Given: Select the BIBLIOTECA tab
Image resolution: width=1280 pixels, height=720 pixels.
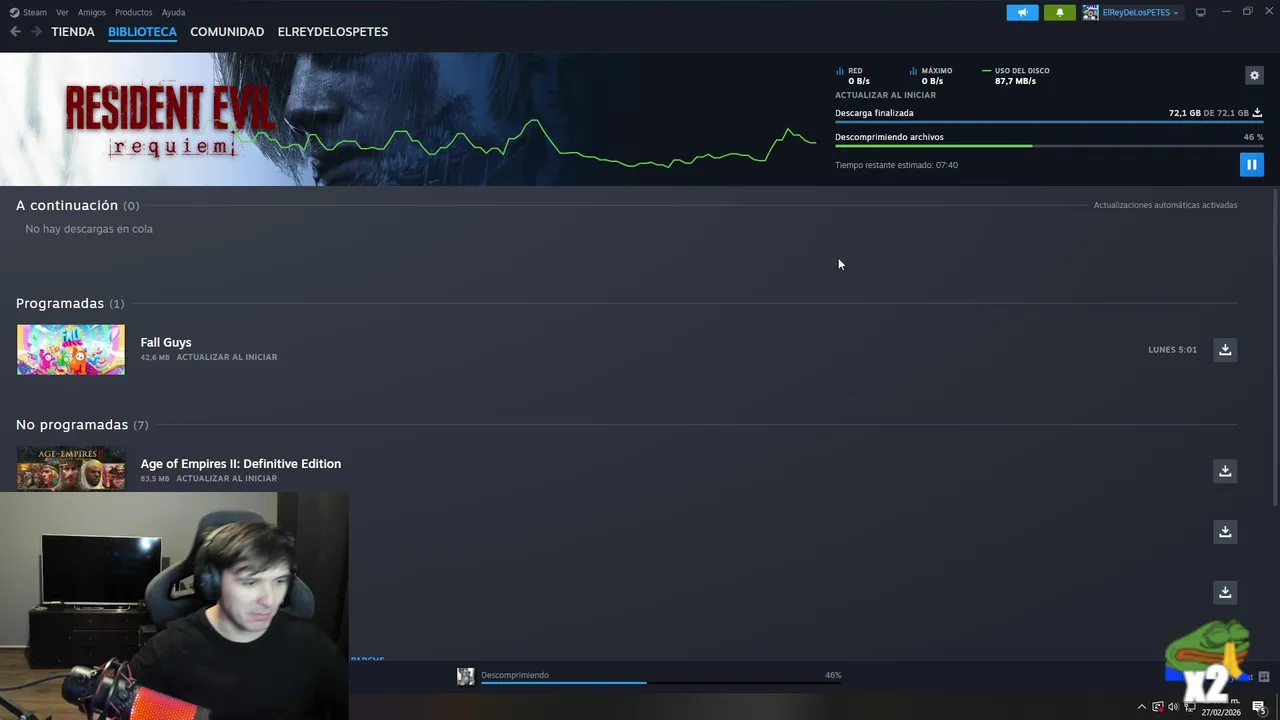Looking at the screenshot, I should coord(142,32).
